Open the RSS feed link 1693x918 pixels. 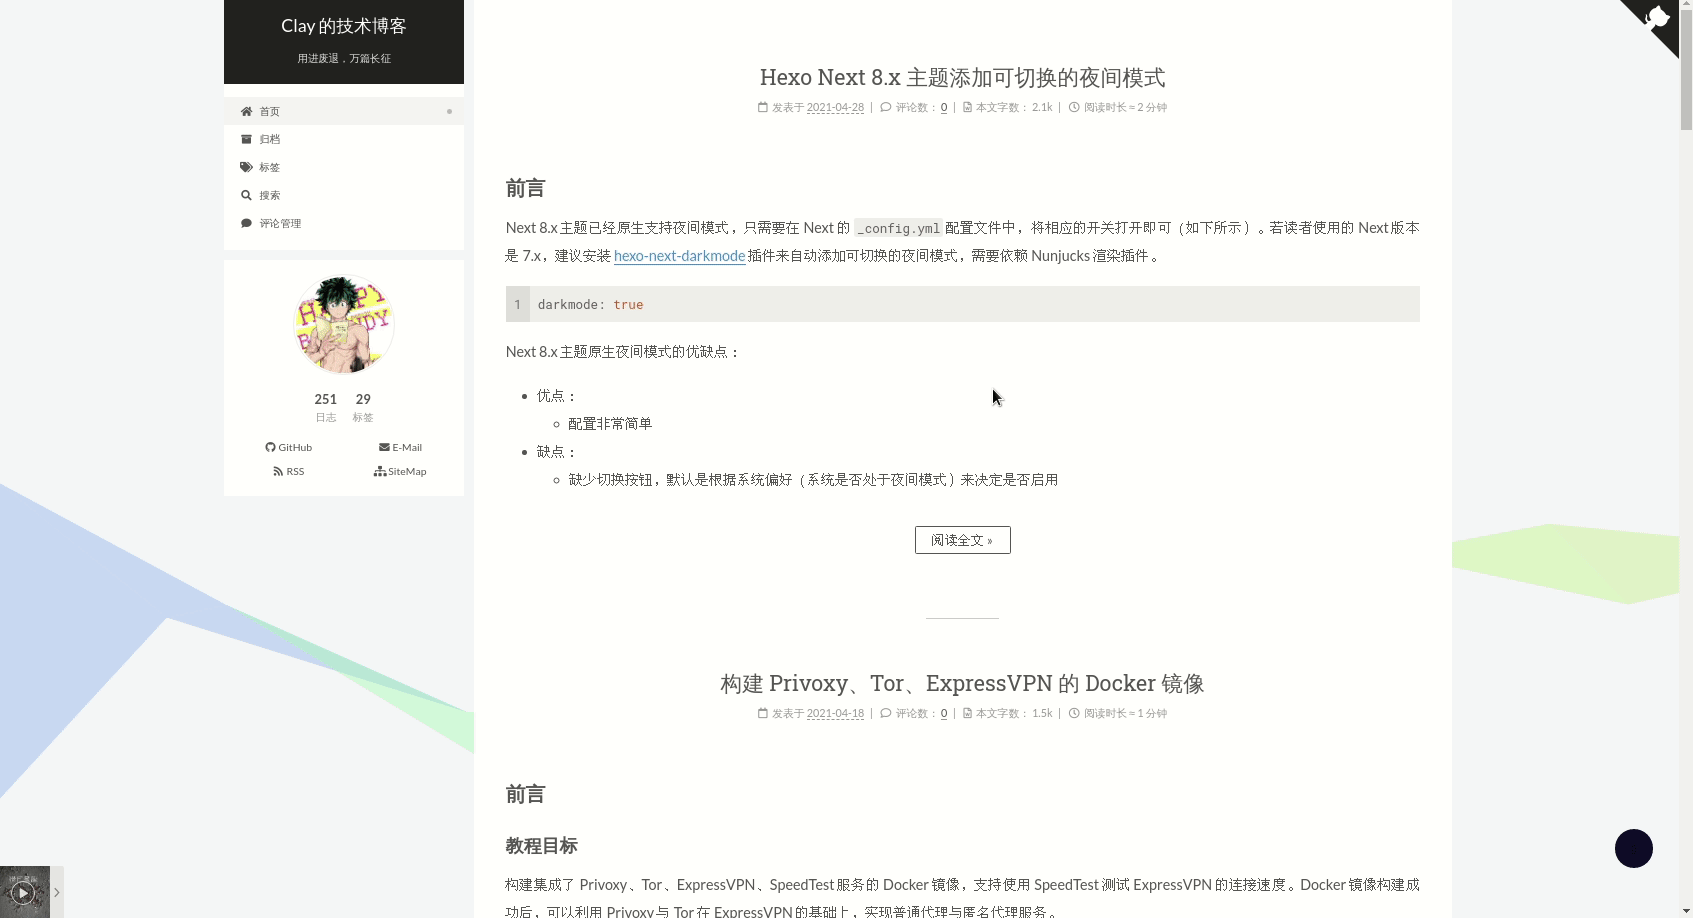click(x=289, y=471)
